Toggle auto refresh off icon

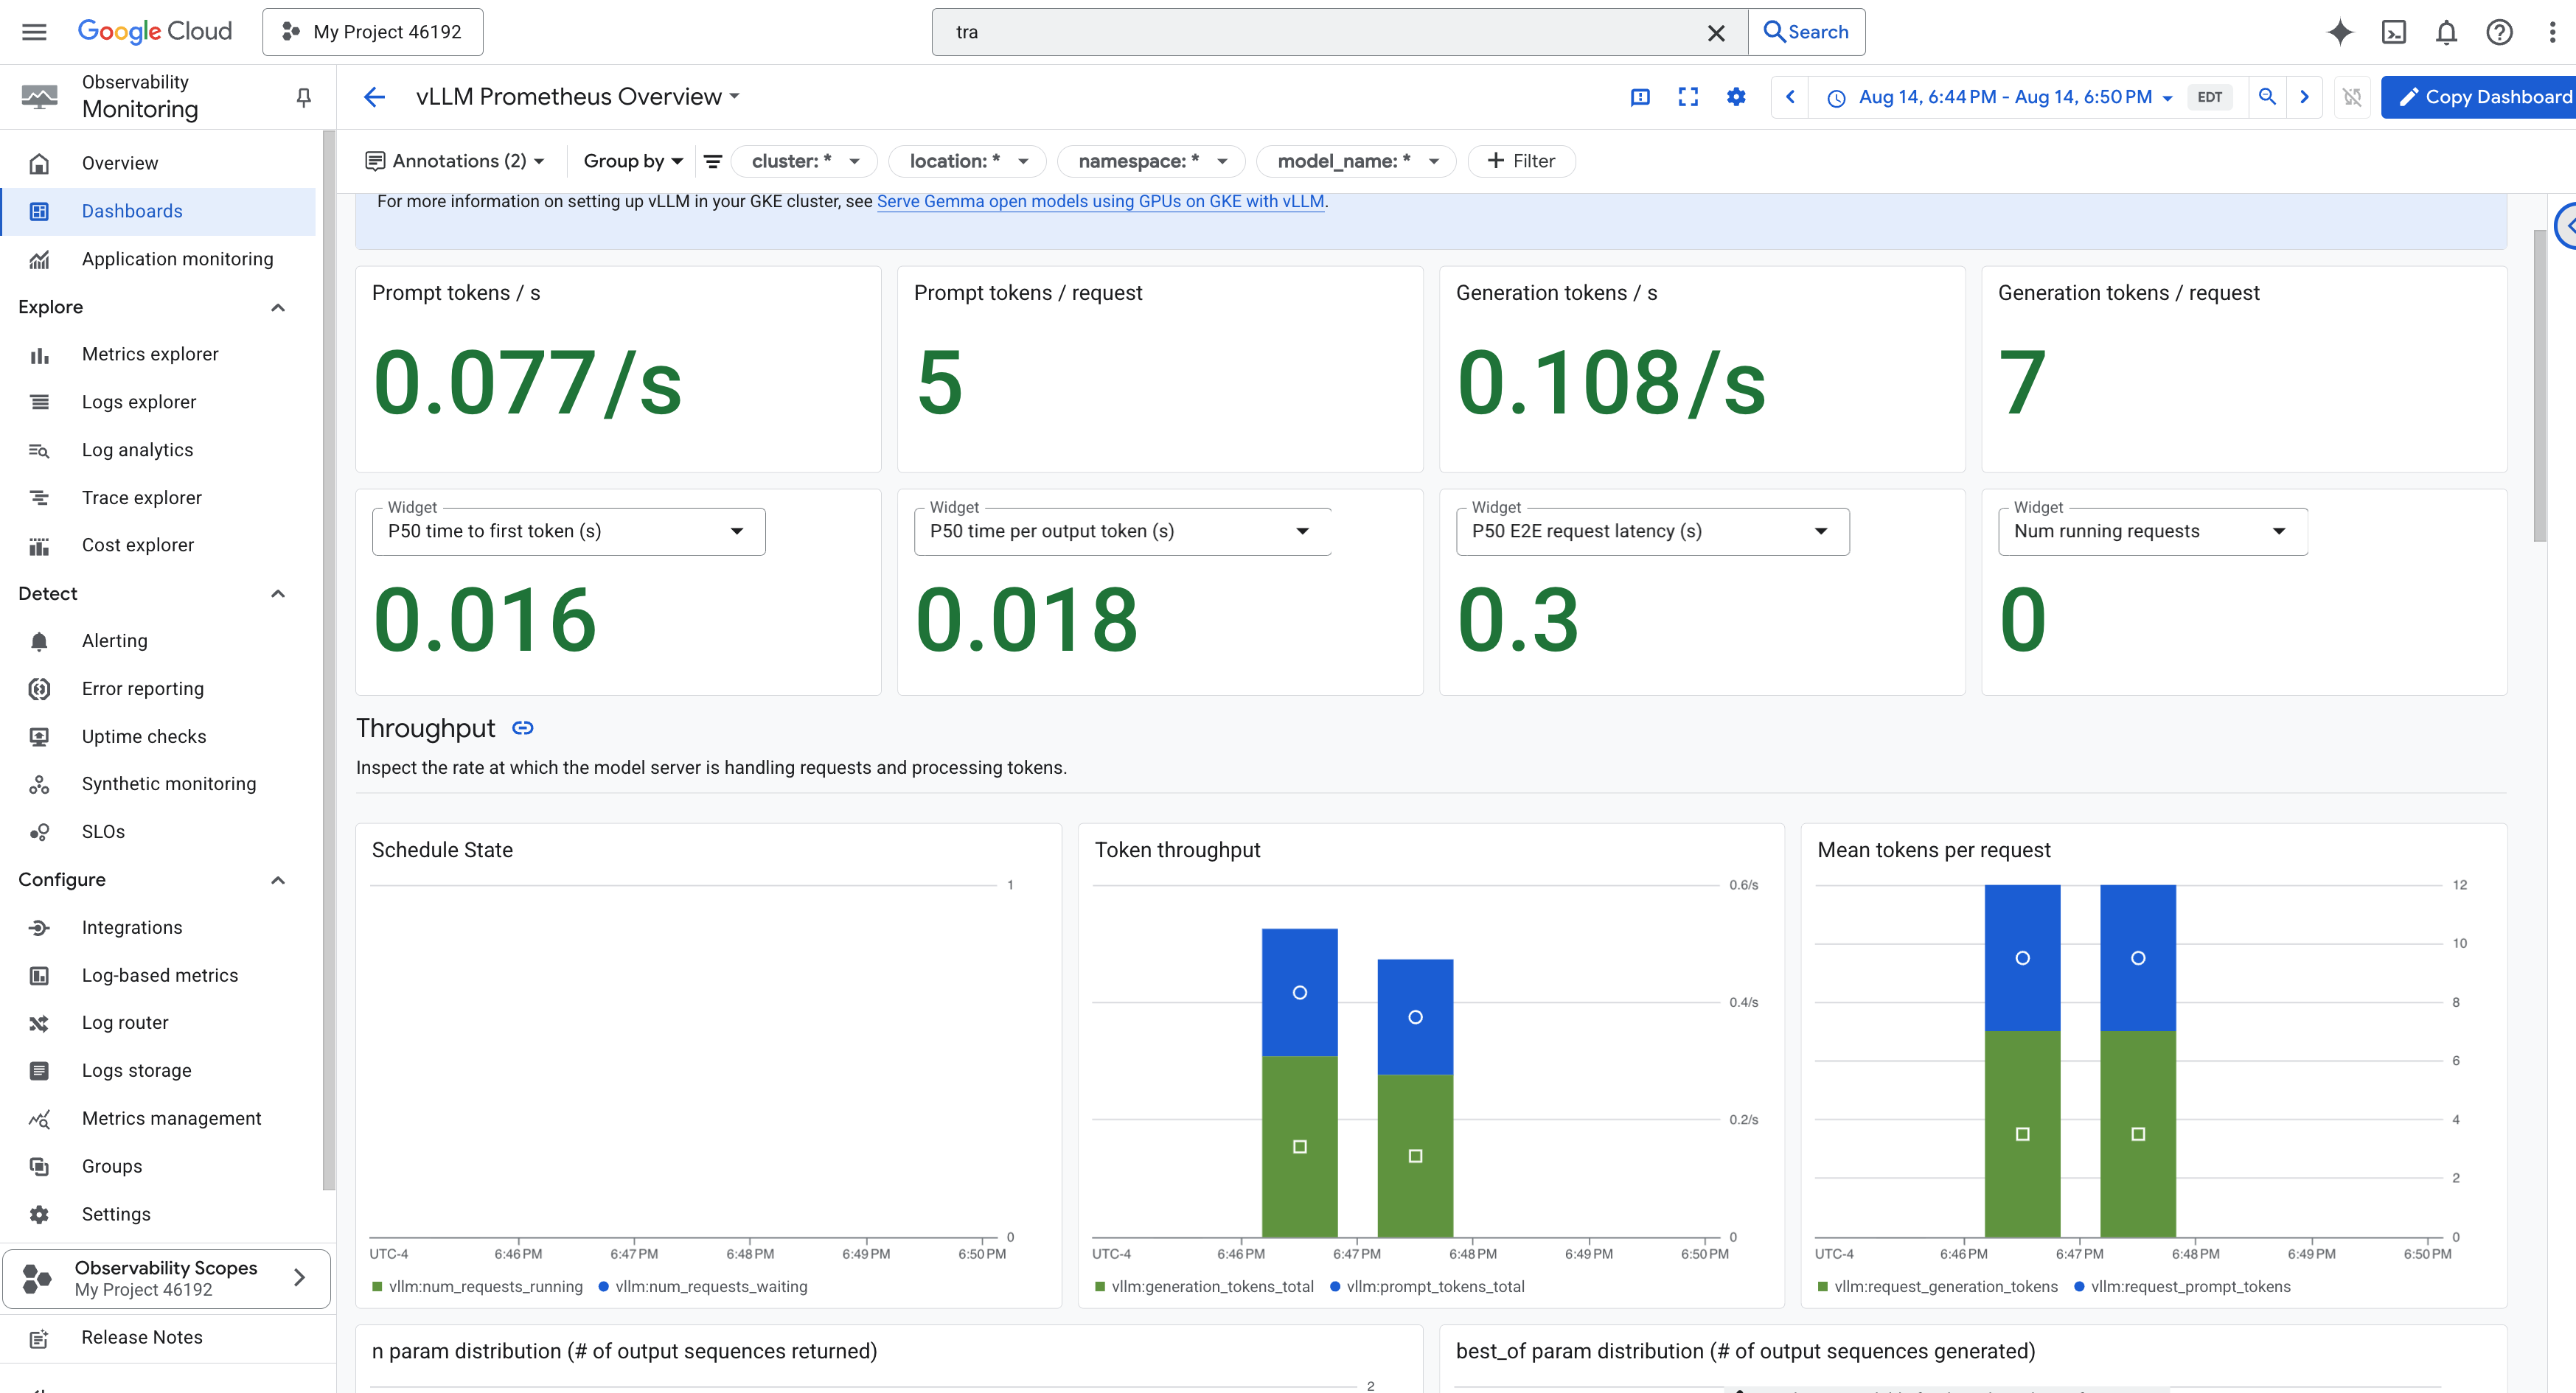point(2352,97)
